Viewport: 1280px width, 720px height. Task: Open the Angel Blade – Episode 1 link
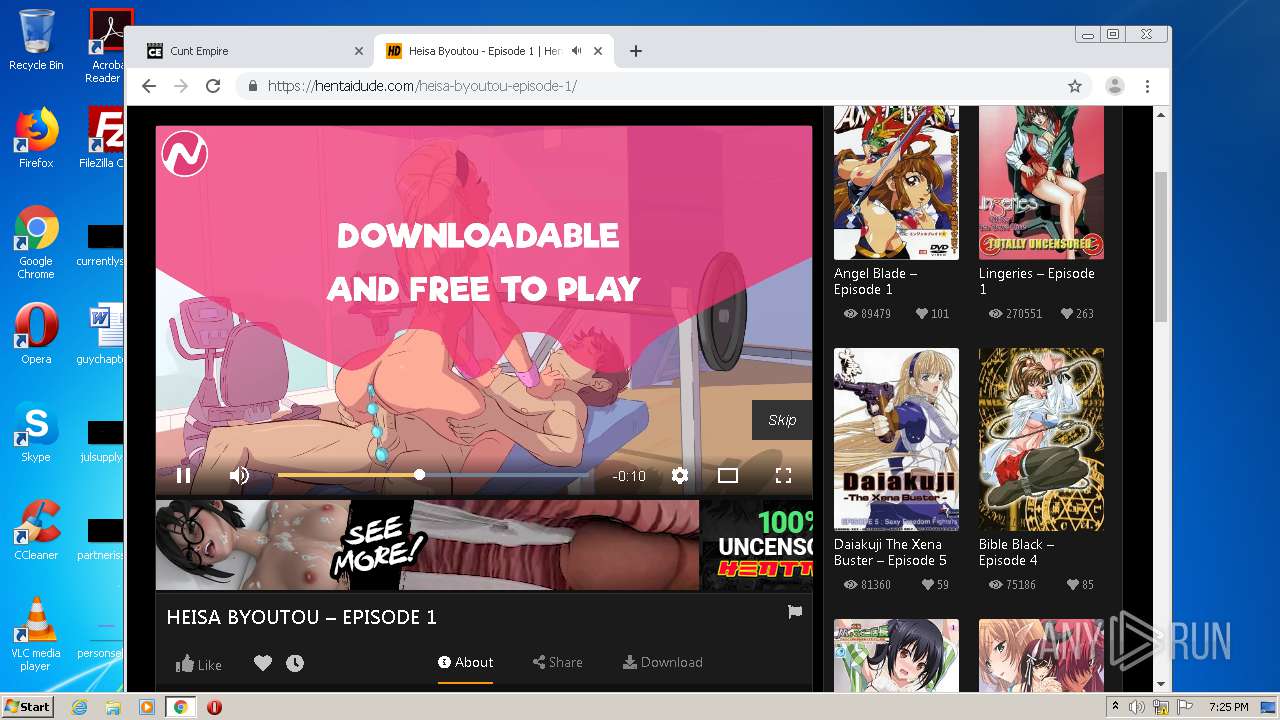pyautogui.click(x=876, y=281)
